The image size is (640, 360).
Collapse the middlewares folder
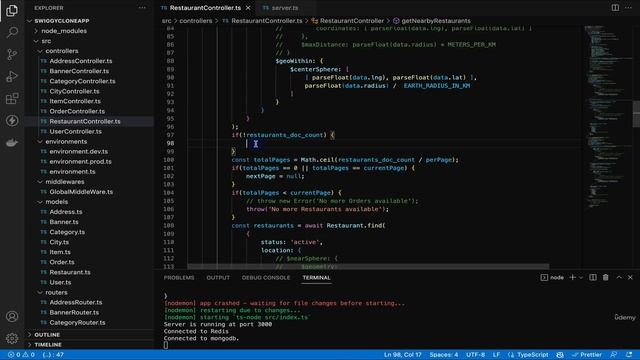(89, 182)
